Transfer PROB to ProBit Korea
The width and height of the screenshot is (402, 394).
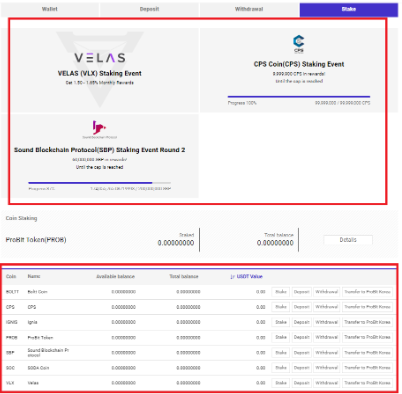[x=367, y=337]
